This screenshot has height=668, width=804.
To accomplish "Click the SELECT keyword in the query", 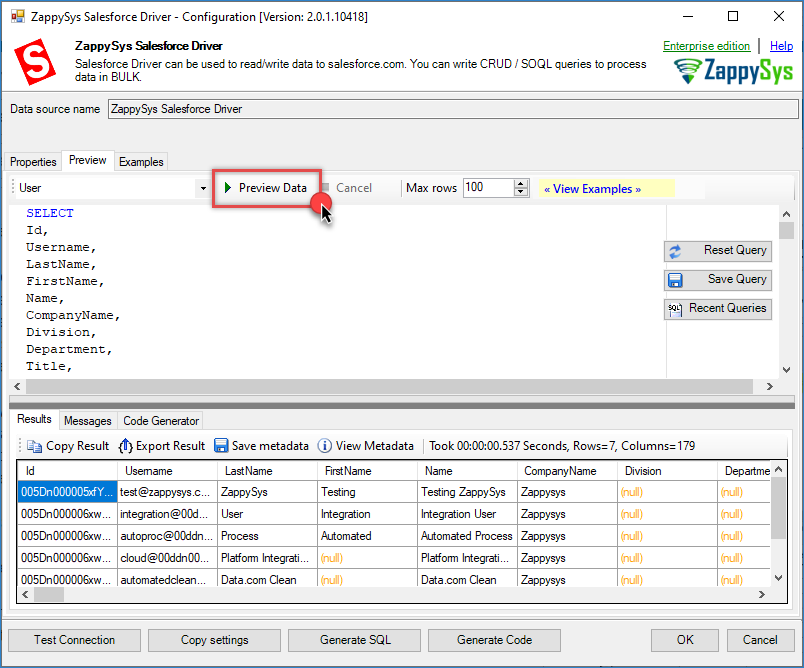I will pyautogui.click(x=50, y=213).
